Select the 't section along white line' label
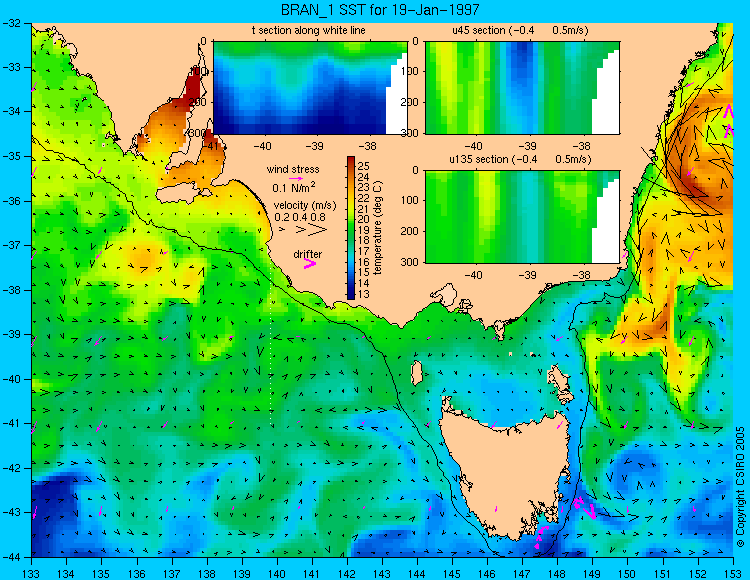 (x=309, y=30)
